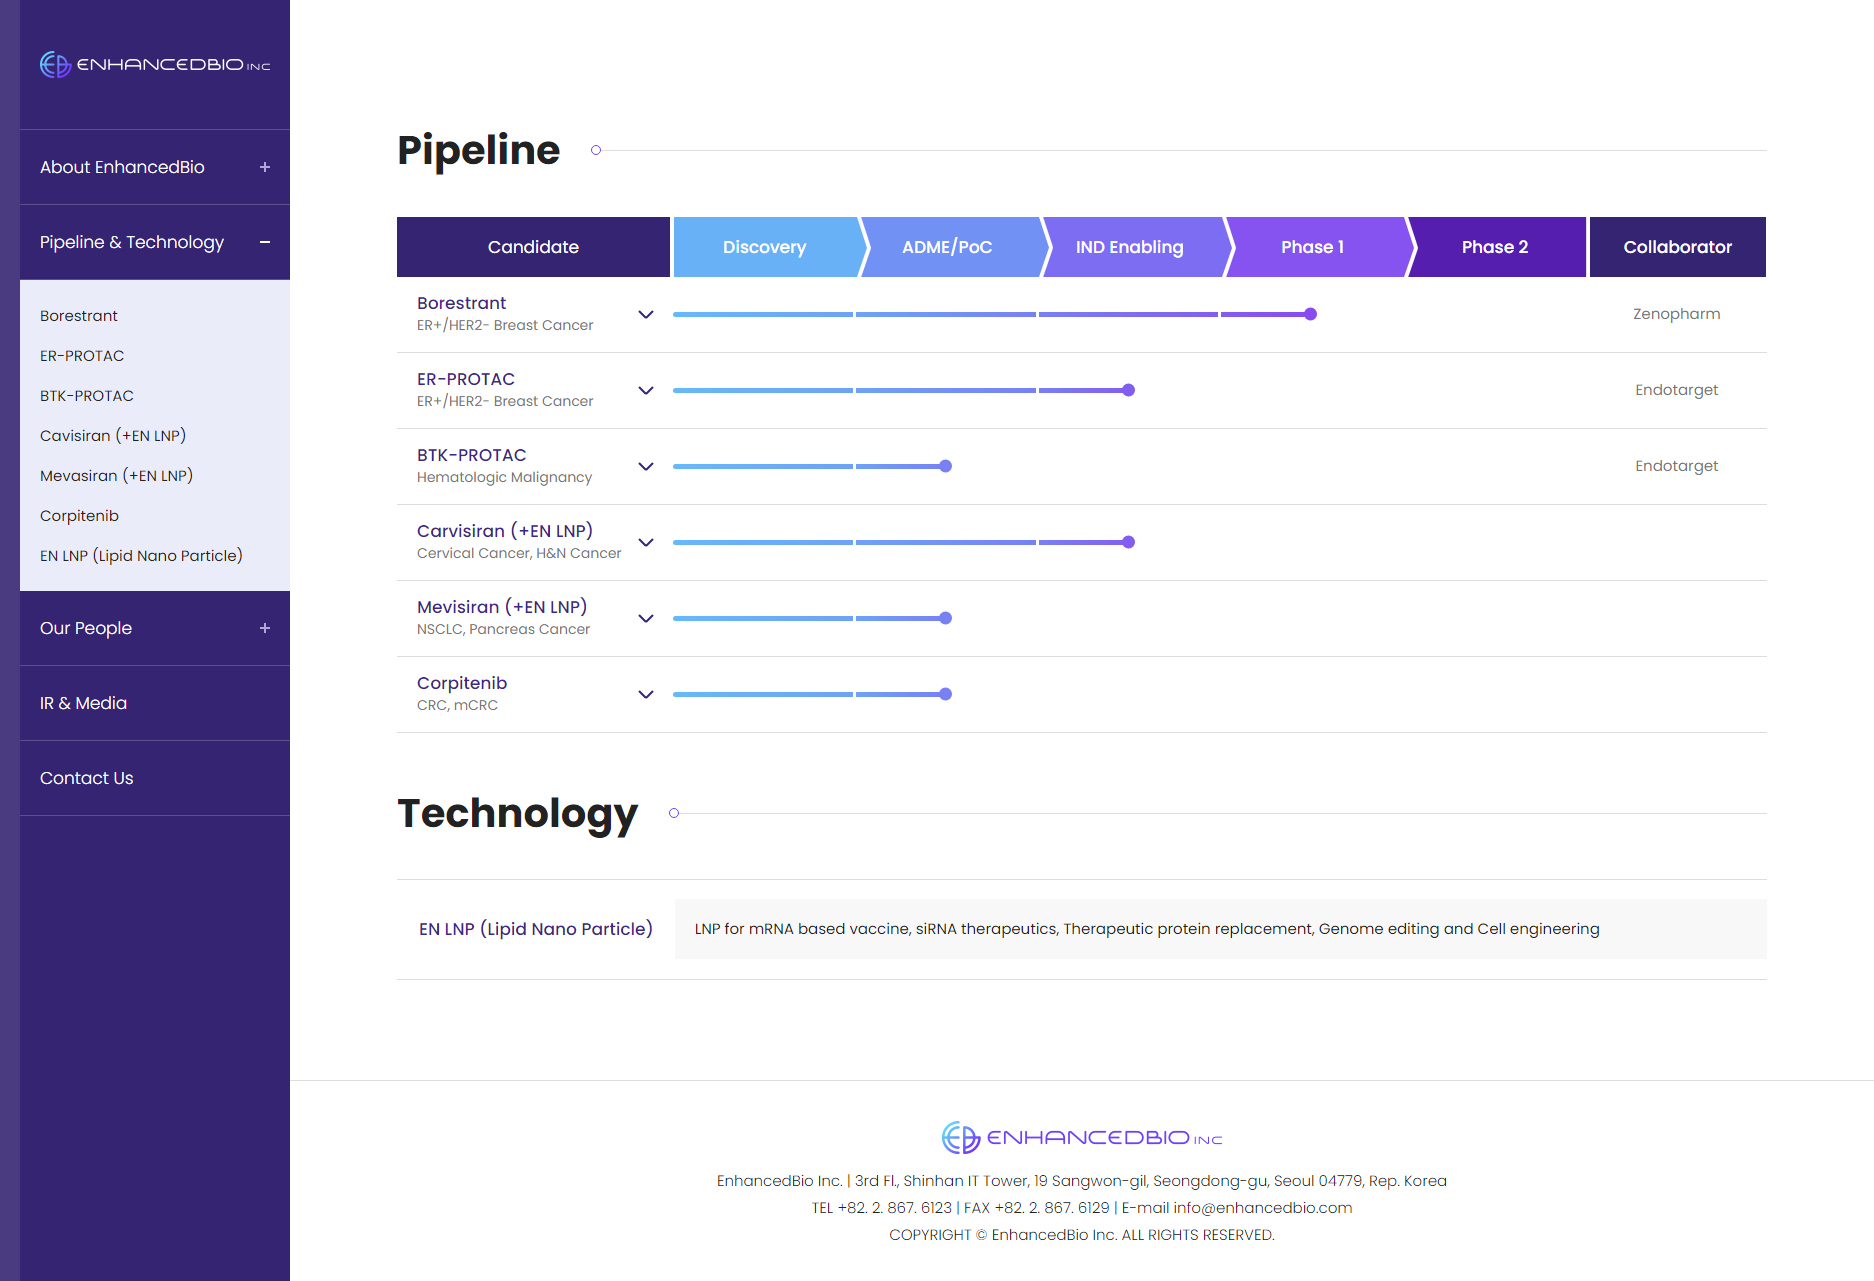1874x1281 pixels.
Task: Click the NSCLC, Pancreas Cancer indication
Action: click(x=503, y=630)
